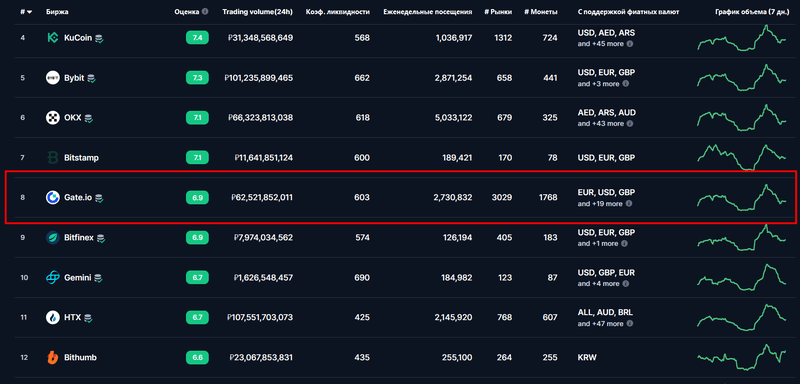Open the Bybit exchange logo
800x384 pixels.
[53, 78]
